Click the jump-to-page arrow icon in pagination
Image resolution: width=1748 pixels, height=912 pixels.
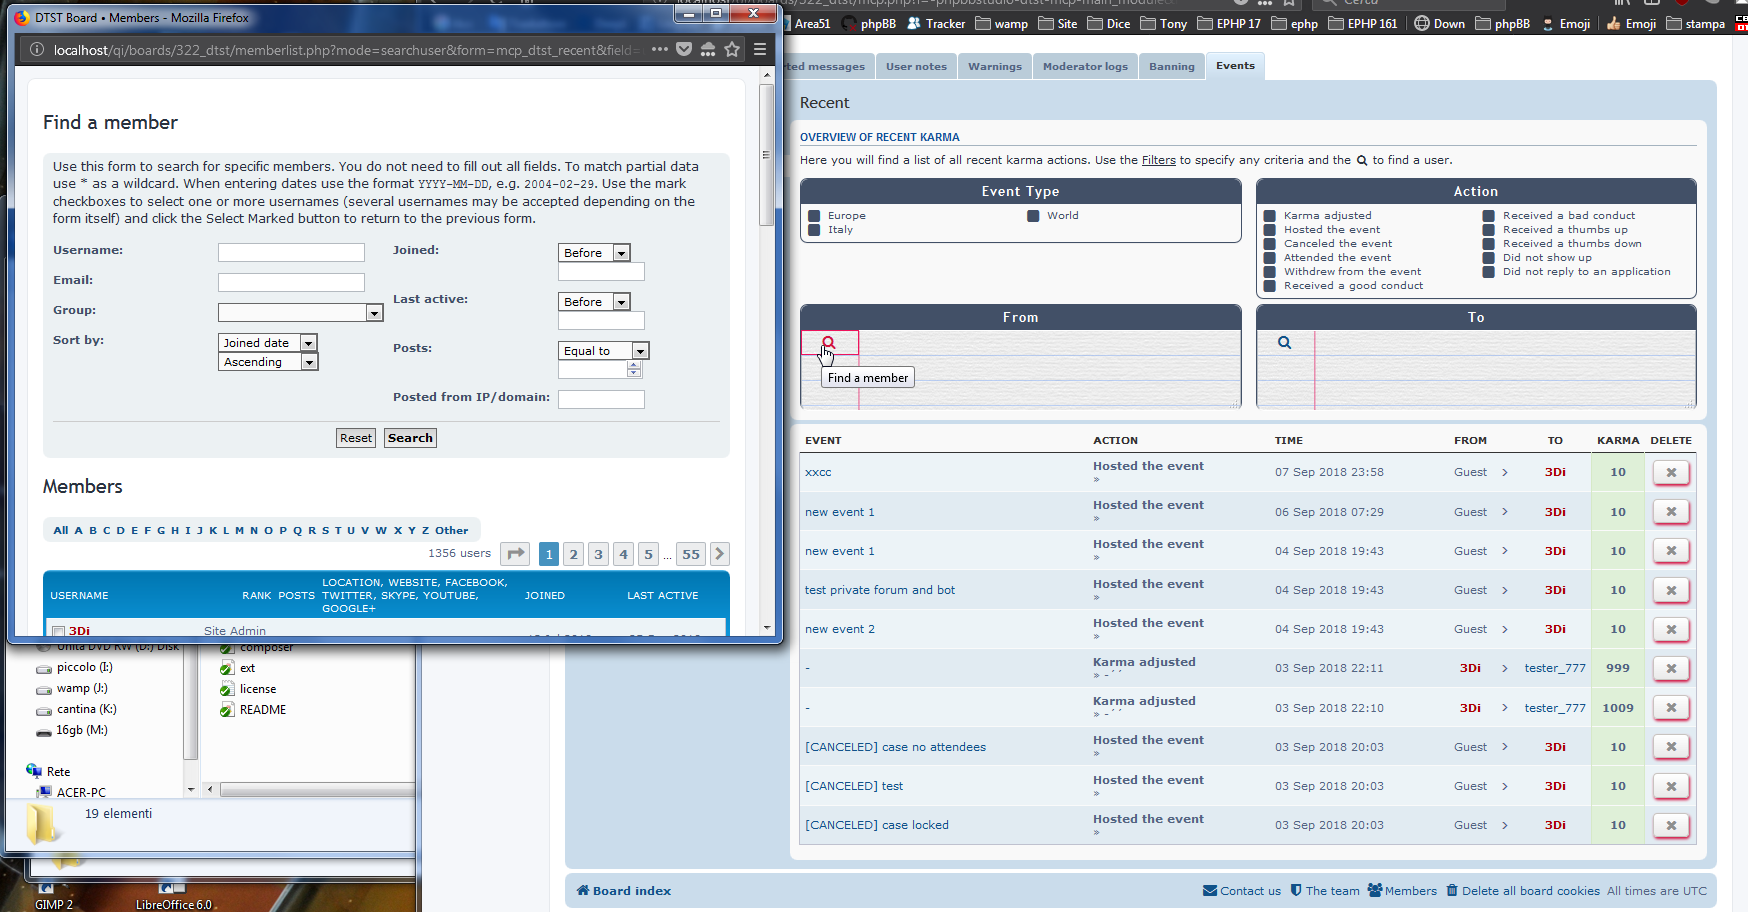point(515,554)
